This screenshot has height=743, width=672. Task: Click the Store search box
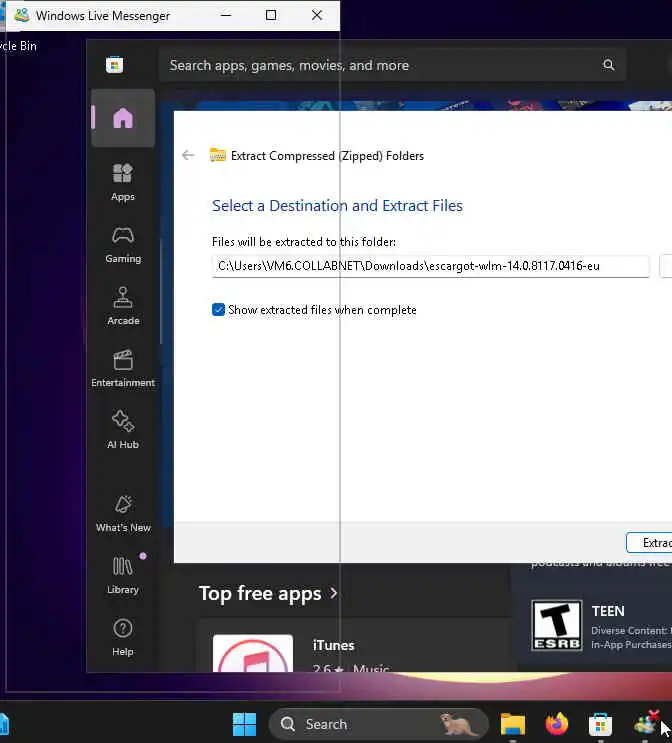pyautogui.click(x=392, y=65)
